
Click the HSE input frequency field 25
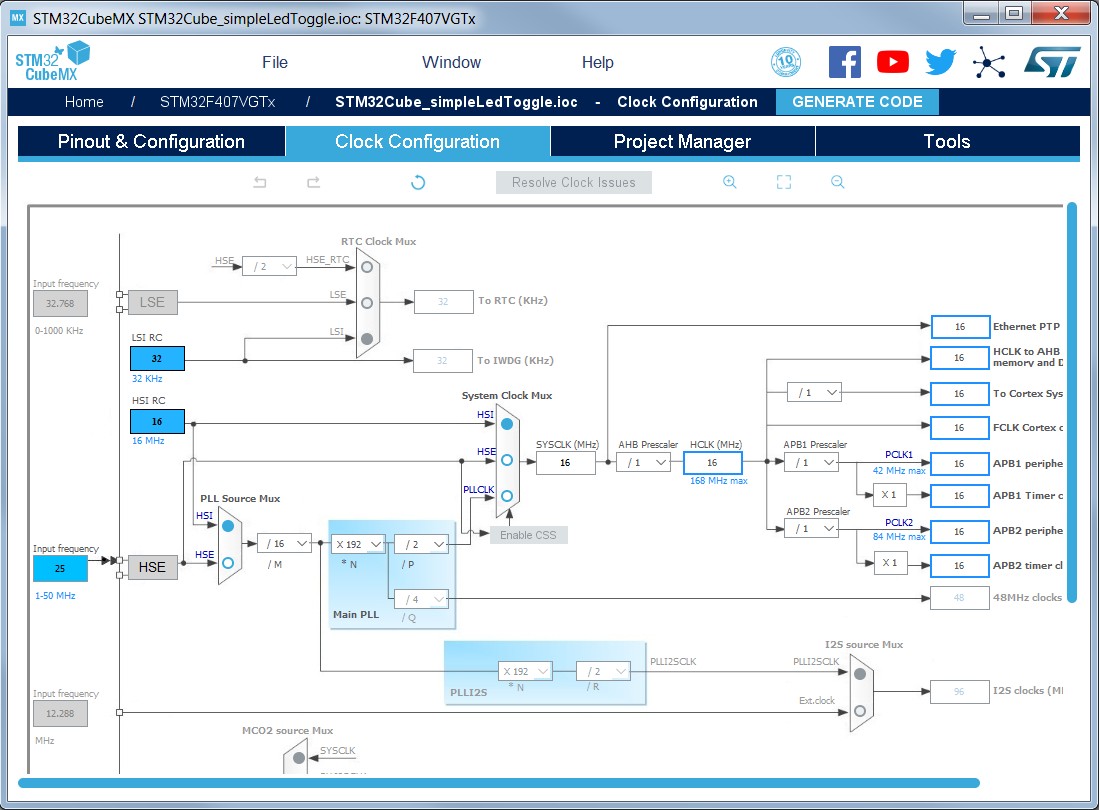(x=60, y=568)
